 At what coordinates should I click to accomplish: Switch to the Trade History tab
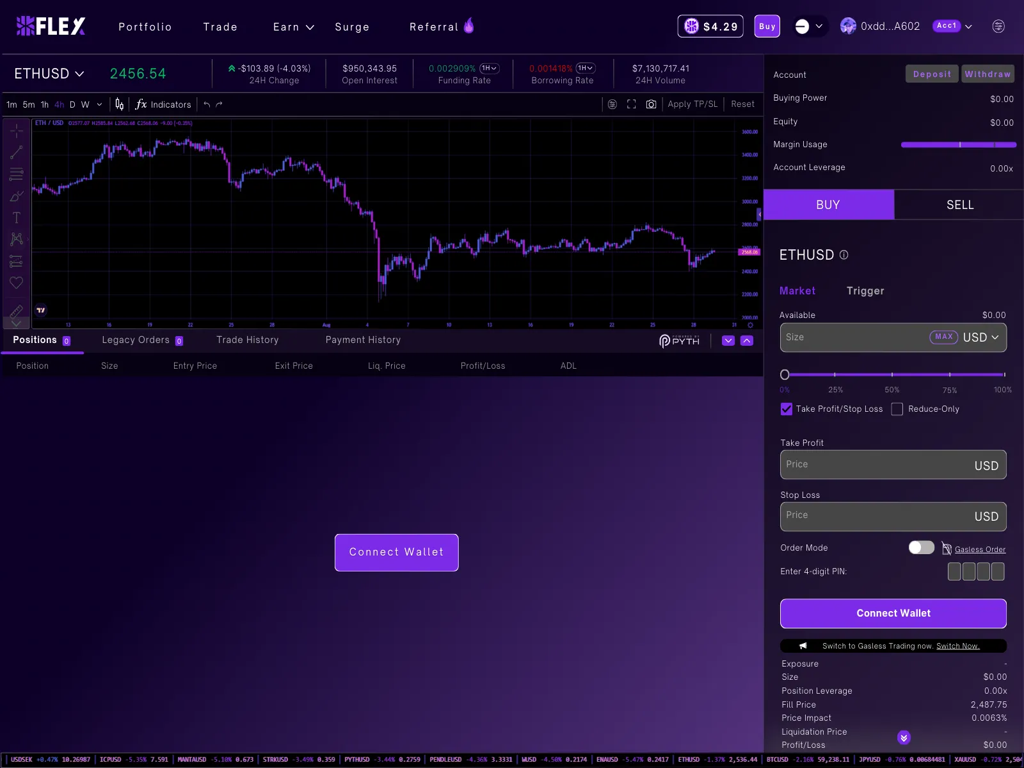247,340
